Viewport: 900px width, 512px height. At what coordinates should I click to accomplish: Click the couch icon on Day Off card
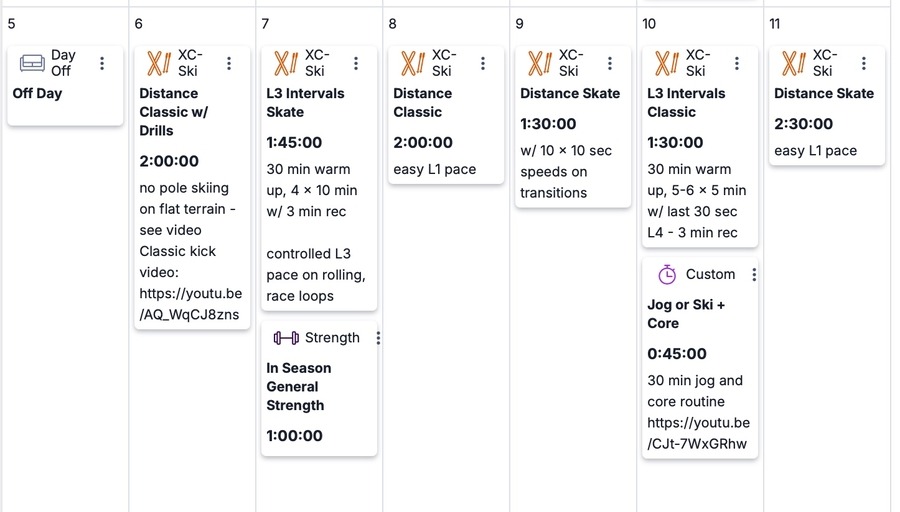tap(32, 63)
